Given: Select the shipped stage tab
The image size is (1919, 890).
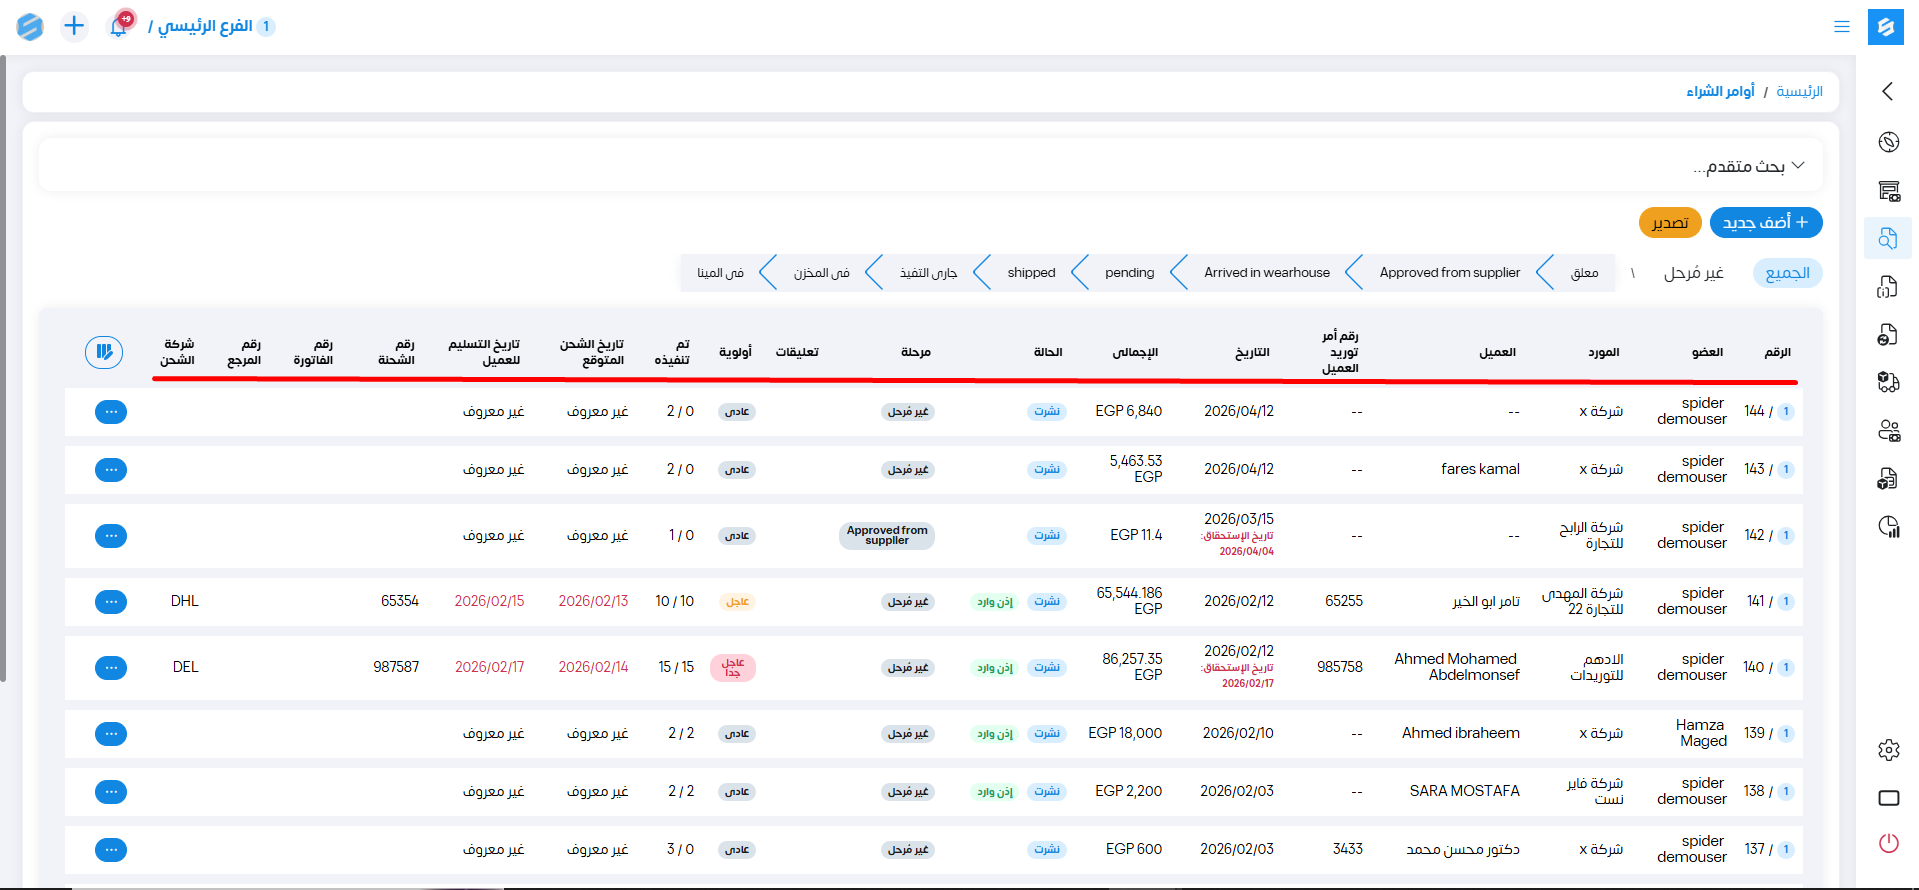Looking at the screenshot, I should click(1031, 273).
